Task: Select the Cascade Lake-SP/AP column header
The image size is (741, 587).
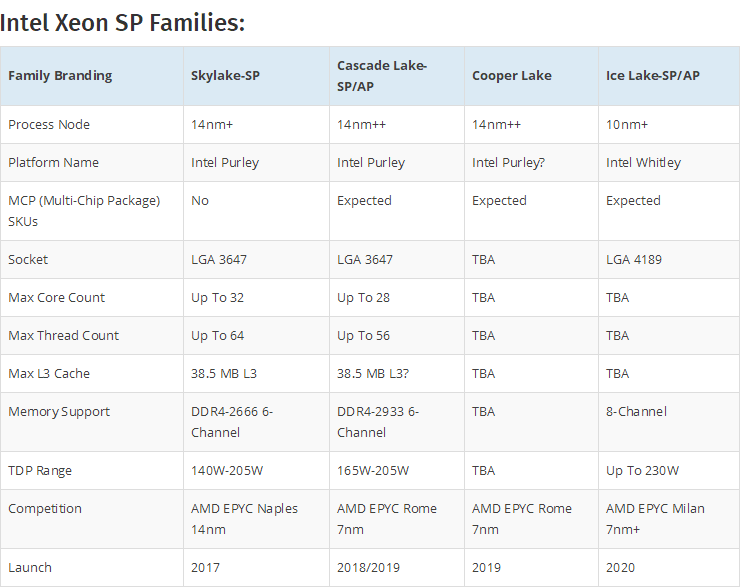Action: coord(382,76)
